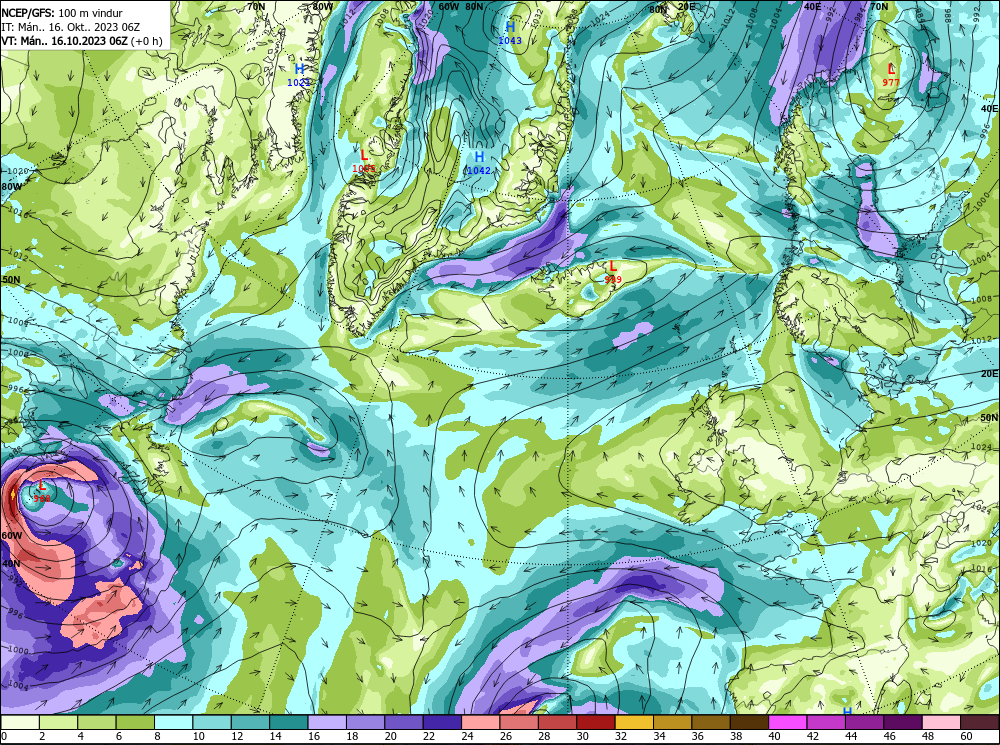1000x745 pixels.
Task: Click the pale yellow legend swatch between 0 and 2
Action: pyautogui.click(x=20, y=722)
